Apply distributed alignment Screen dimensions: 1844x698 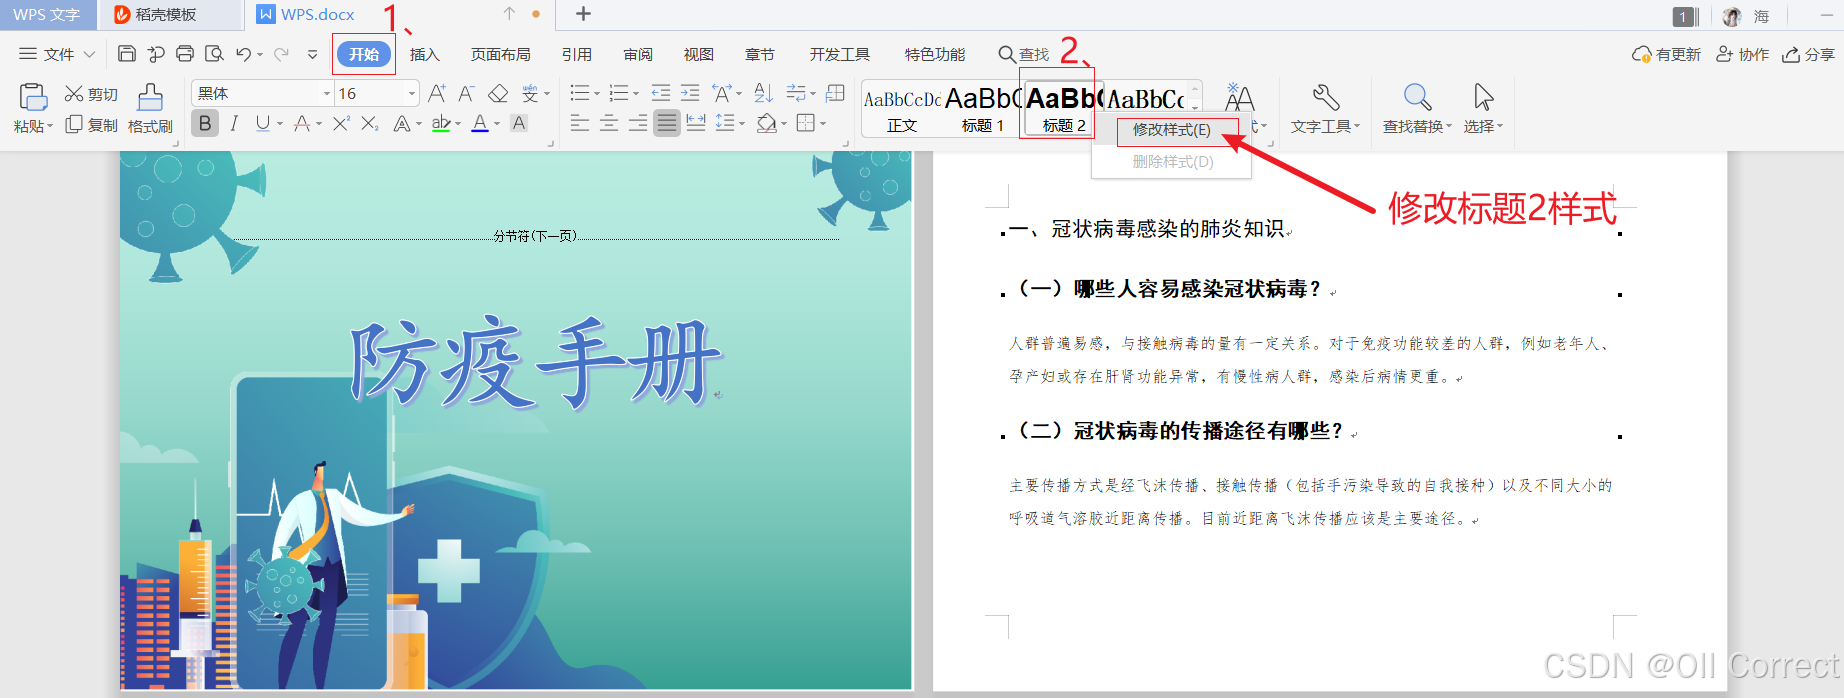pos(696,123)
